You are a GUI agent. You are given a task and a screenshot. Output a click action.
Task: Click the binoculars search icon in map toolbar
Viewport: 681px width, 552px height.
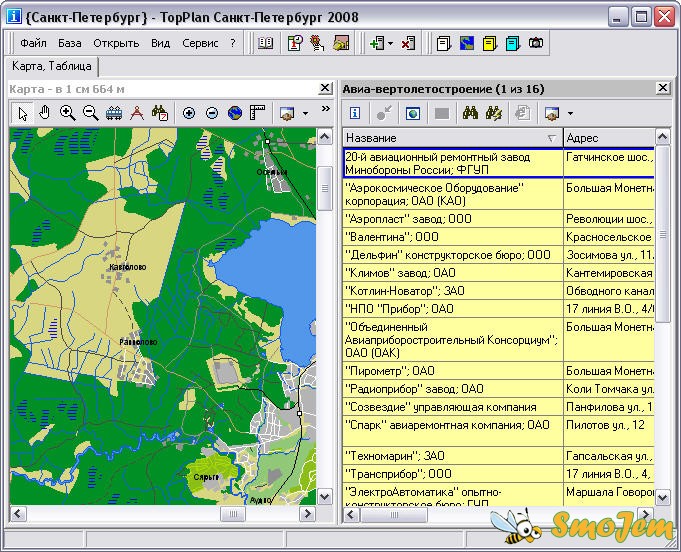(159, 113)
